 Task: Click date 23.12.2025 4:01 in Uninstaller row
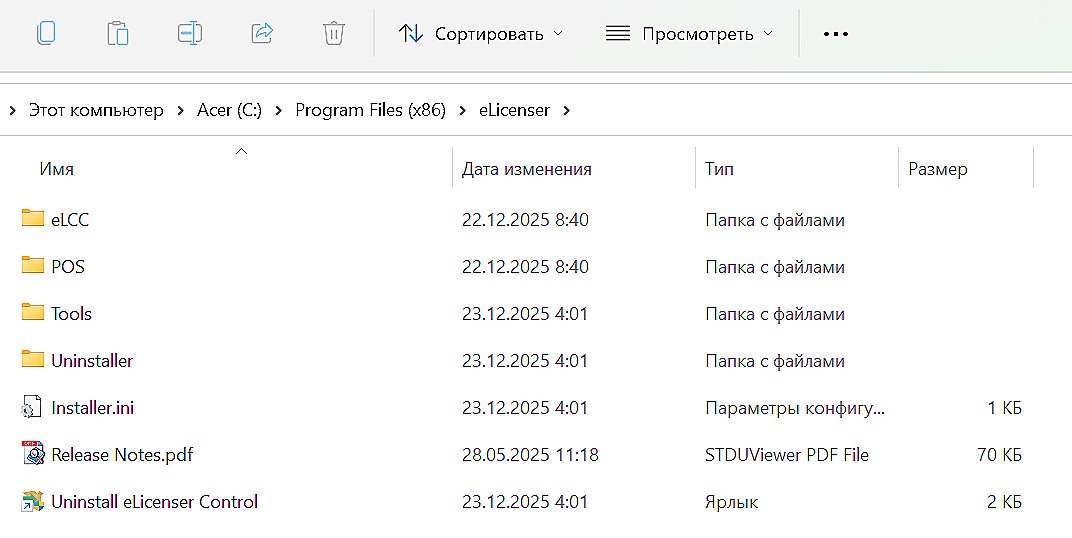(x=525, y=362)
